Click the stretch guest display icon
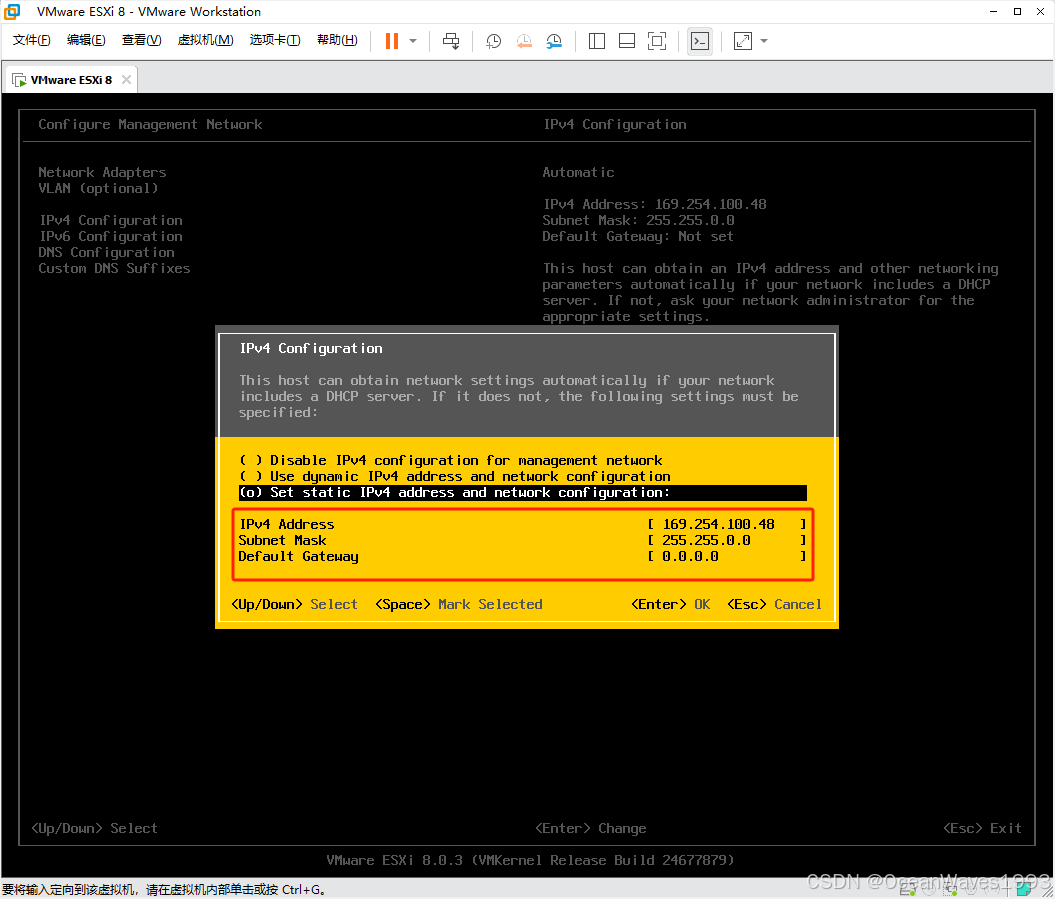Screen dimensions: 1055x899 pos(743,41)
